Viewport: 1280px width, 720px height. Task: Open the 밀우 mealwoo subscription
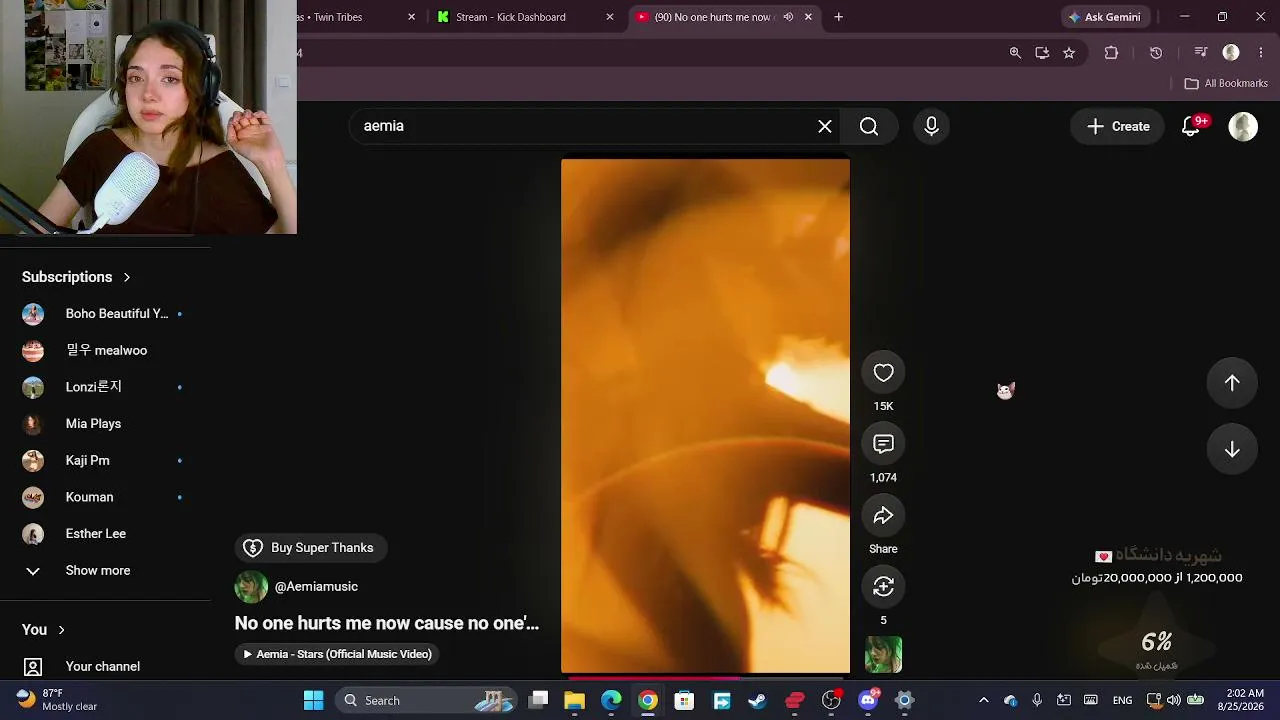pyautogui.click(x=105, y=351)
